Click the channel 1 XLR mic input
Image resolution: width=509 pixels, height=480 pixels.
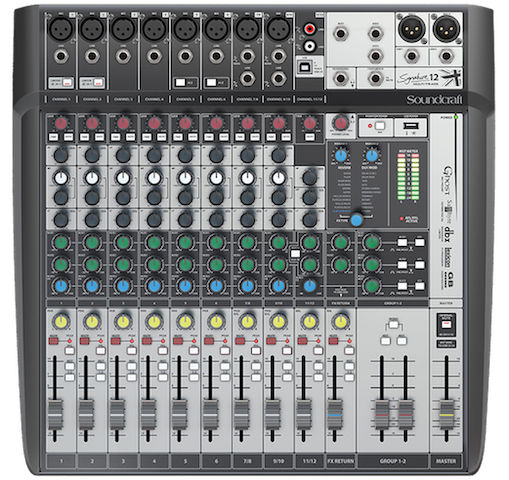(x=61, y=29)
